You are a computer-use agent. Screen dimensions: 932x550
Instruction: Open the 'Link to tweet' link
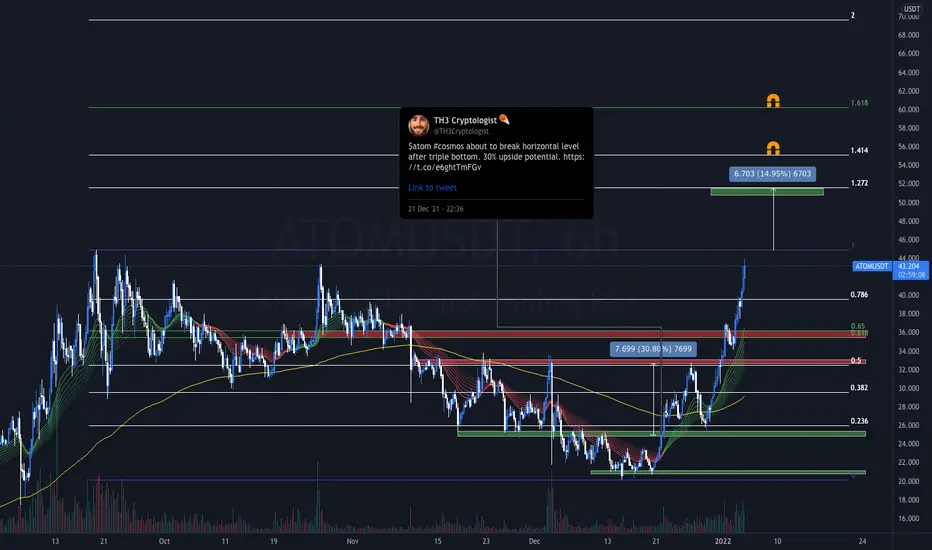432,187
